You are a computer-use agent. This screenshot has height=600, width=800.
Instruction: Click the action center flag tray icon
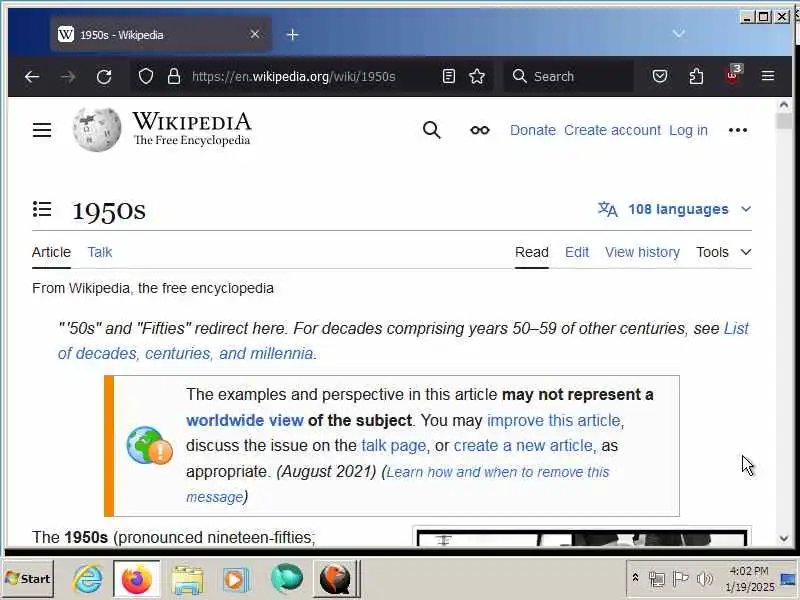click(x=680, y=579)
